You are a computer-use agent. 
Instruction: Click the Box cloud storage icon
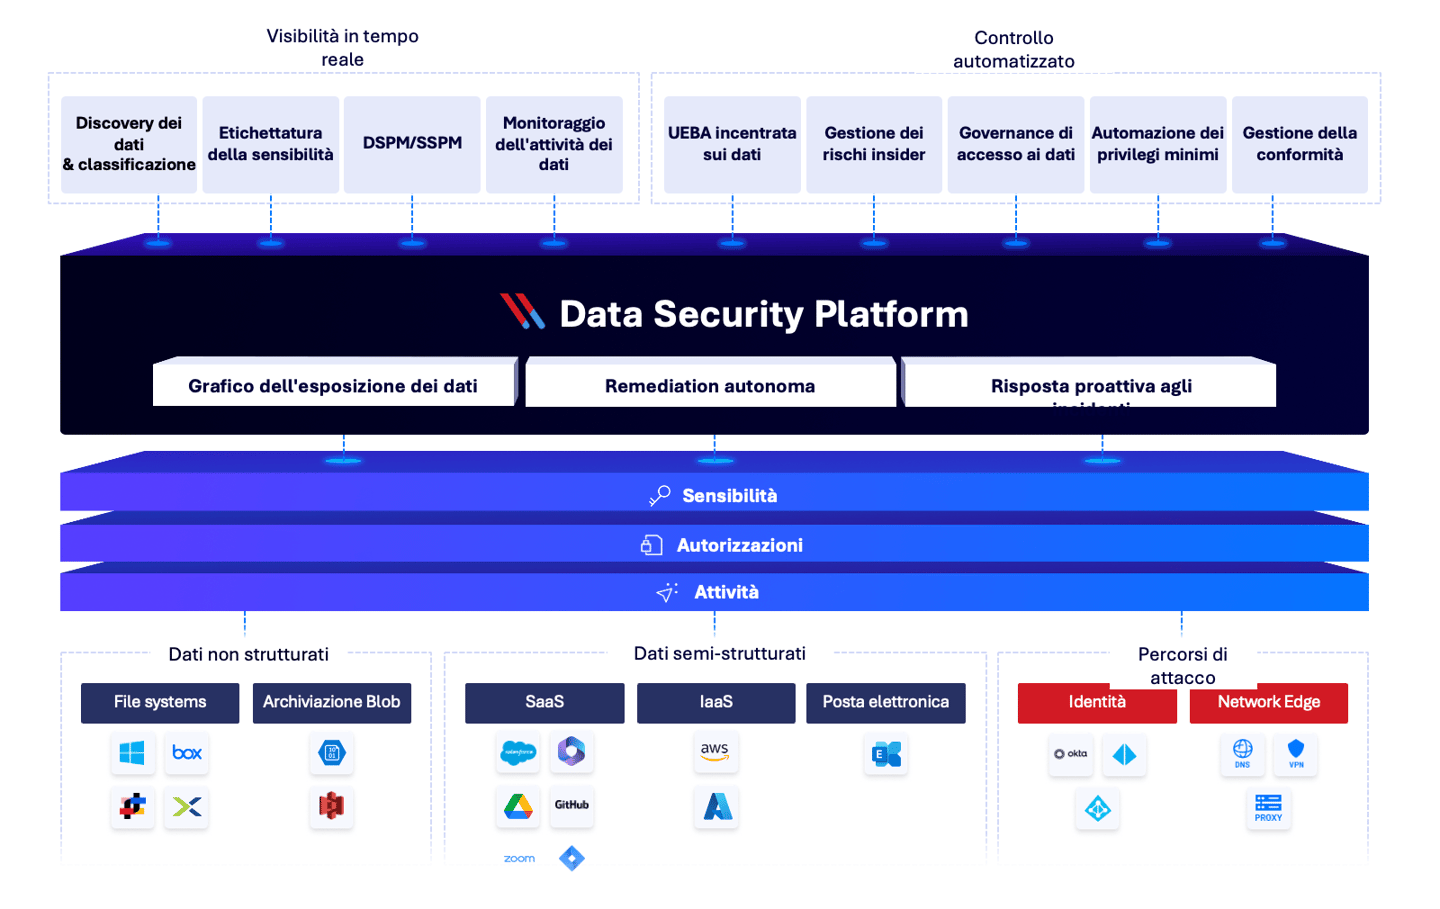click(186, 754)
